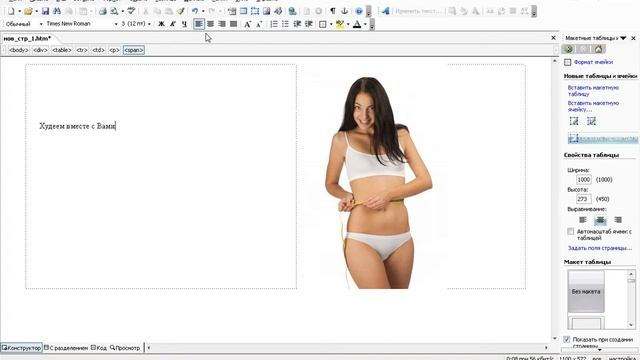Click the Numbered list icon
Viewport: 640px width, 360px height.
click(x=274, y=24)
